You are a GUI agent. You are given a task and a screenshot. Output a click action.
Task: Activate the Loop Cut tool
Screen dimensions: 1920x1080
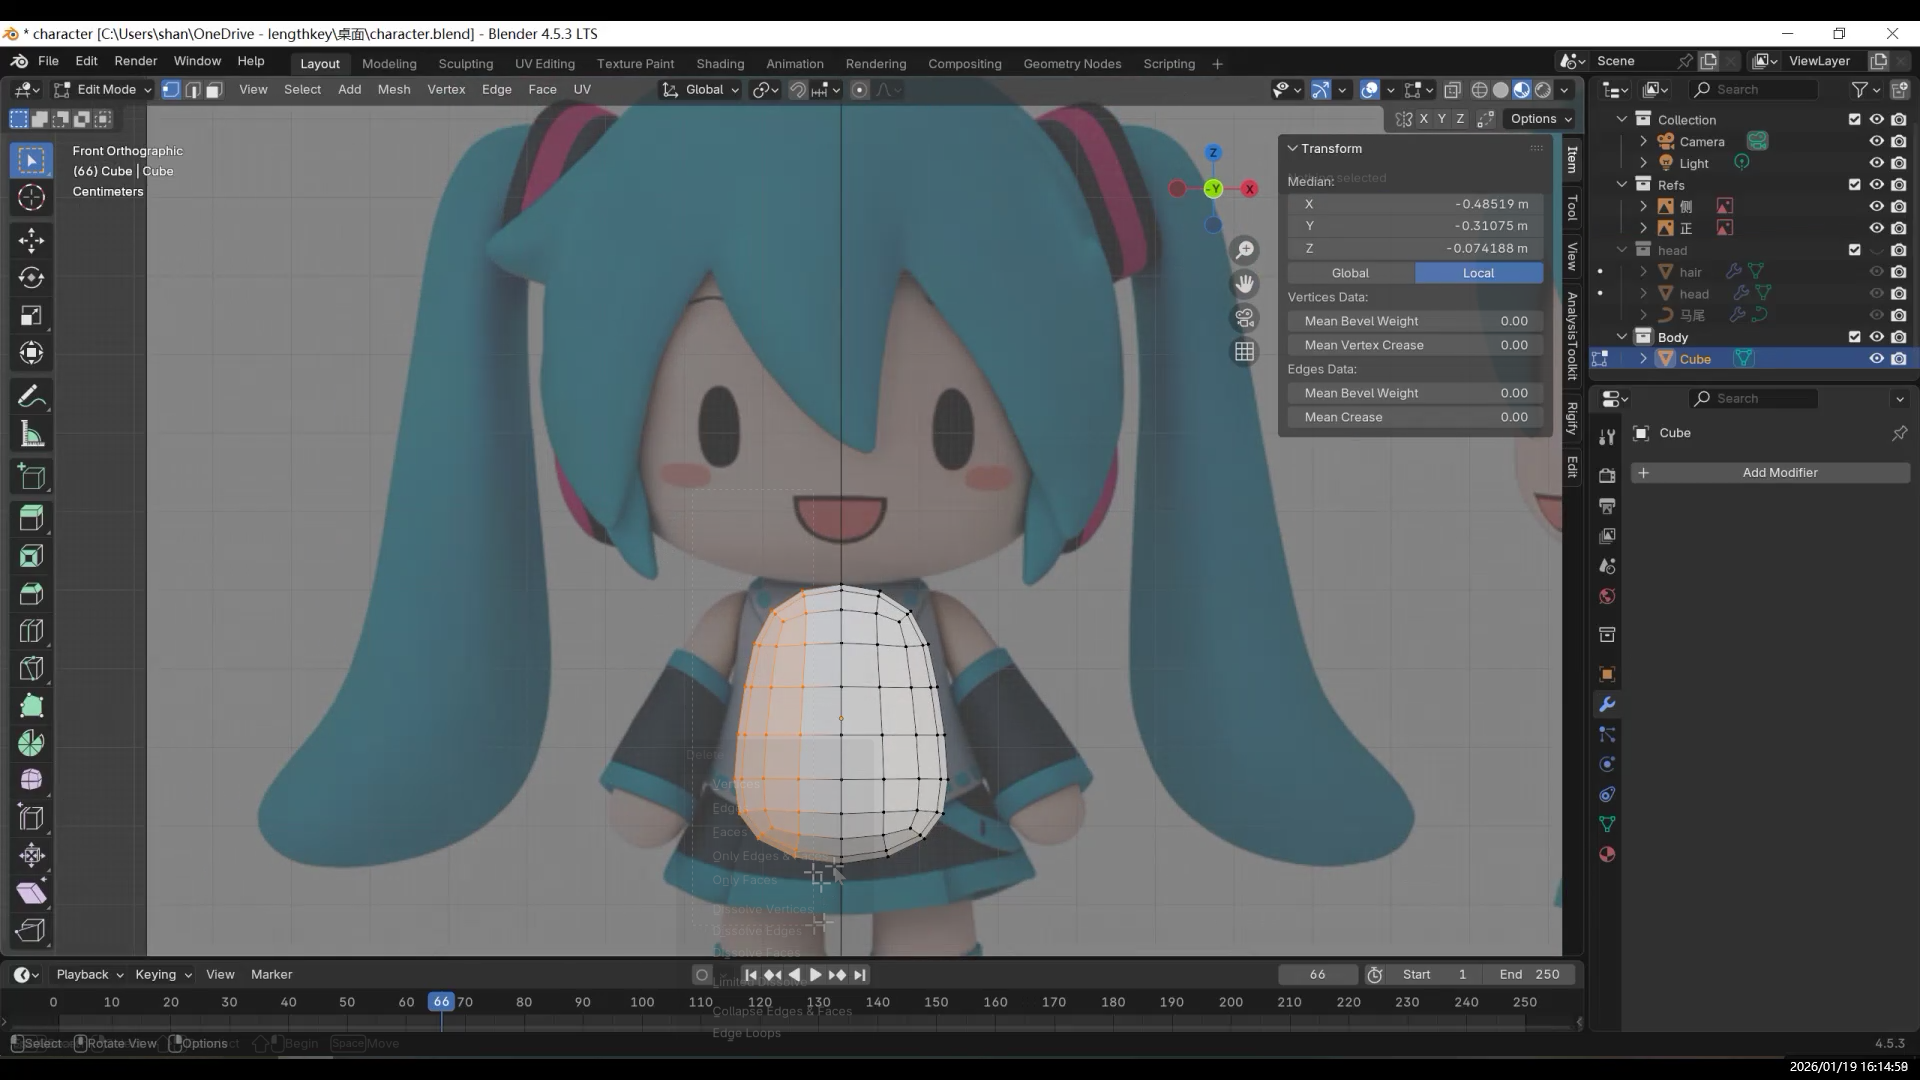(x=31, y=631)
